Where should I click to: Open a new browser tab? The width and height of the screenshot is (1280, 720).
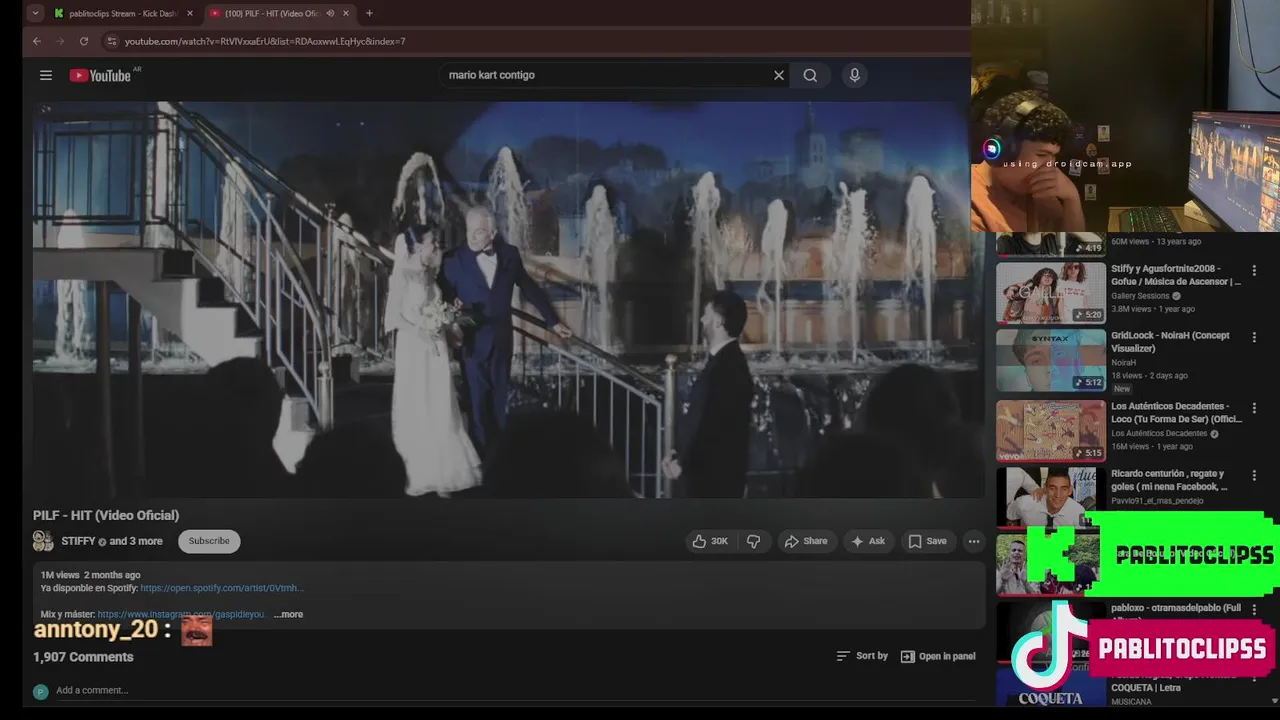point(369,13)
